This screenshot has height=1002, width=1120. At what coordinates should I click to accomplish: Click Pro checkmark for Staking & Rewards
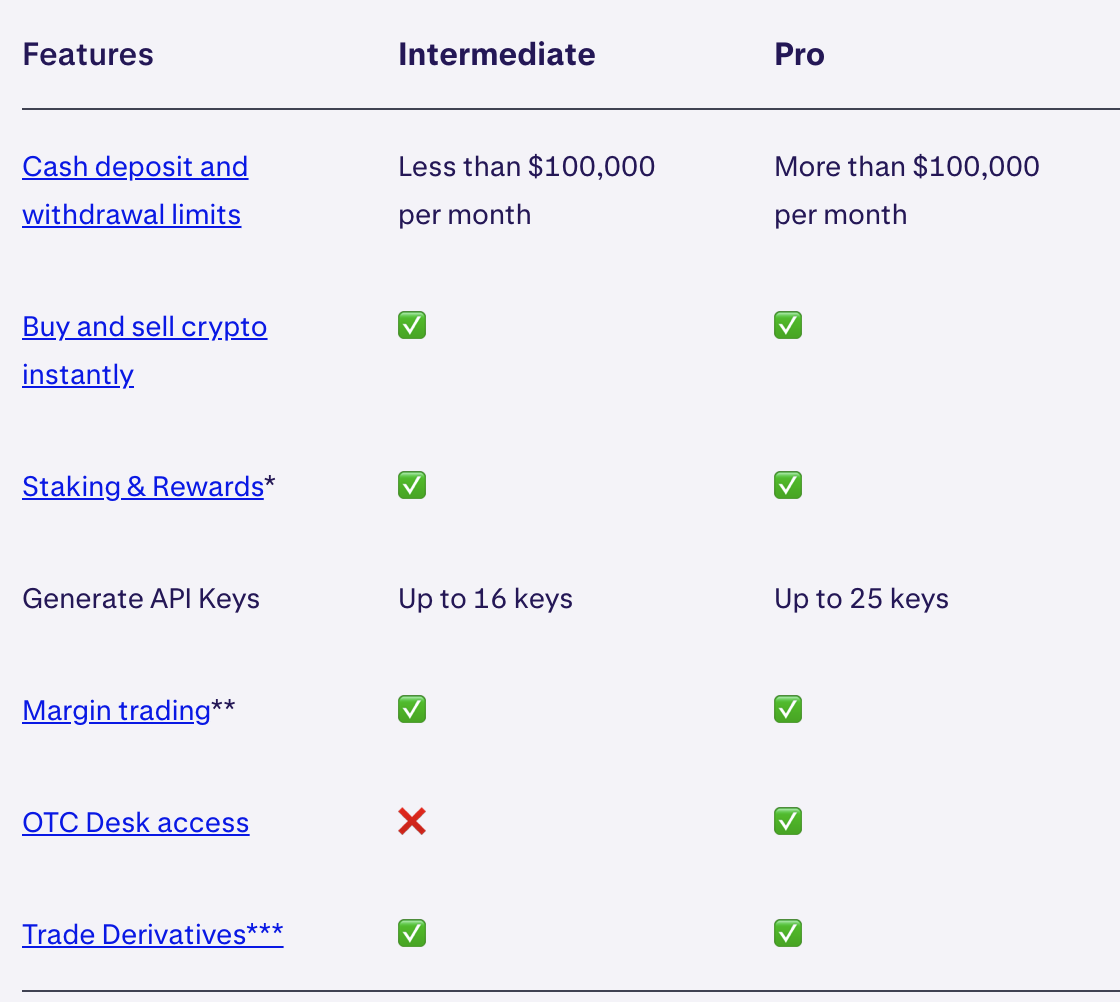[x=788, y=486]
